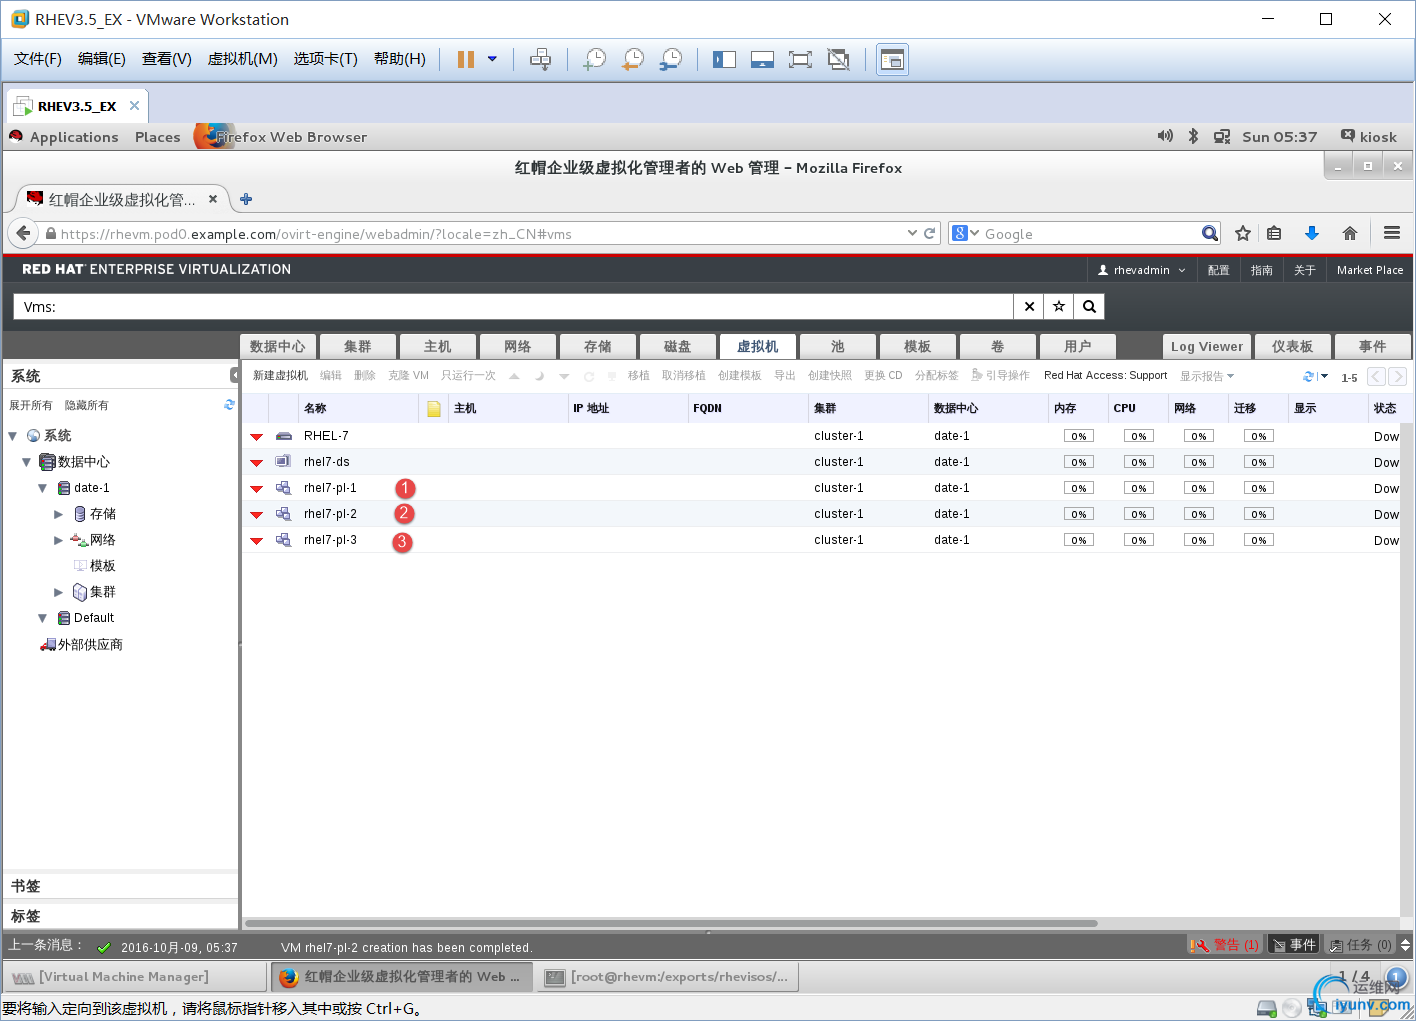Collapse 系统 tree root node

point(13,436)
